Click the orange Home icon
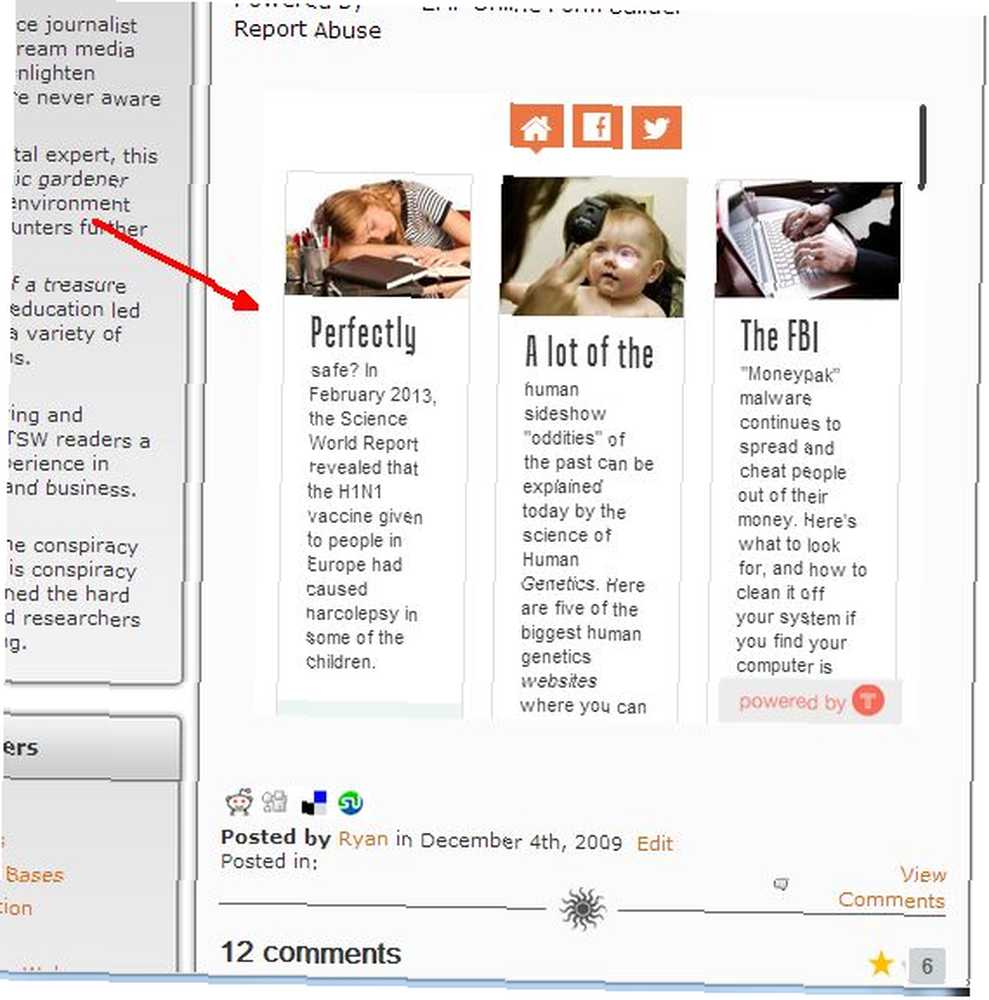The image size is (989, 1000). click(x=536, y=128)
